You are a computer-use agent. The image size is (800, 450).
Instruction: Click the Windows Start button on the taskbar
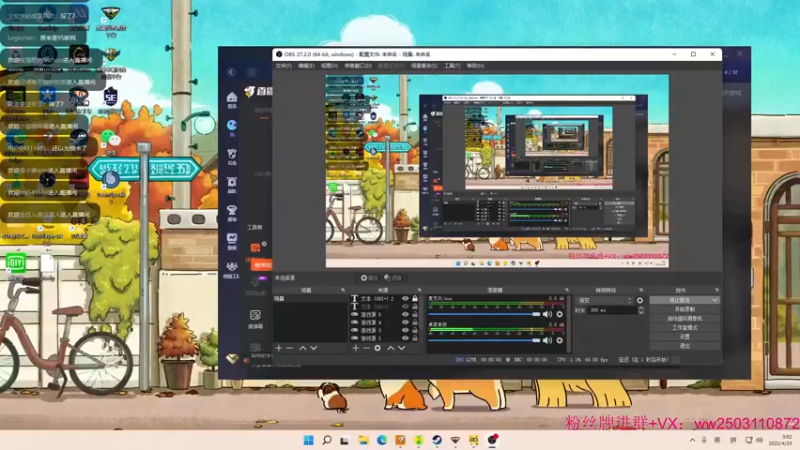tap(308, 440)
